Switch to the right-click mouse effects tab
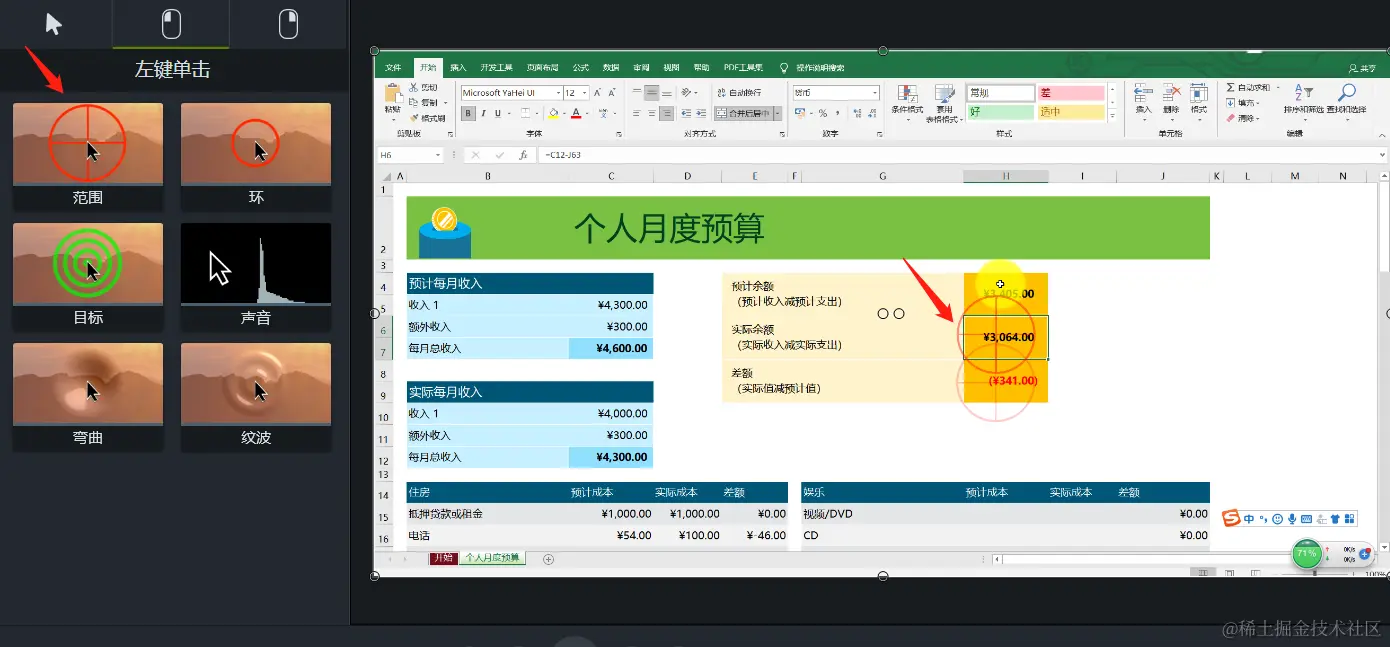This screenshot has width=1390, height=647. (x=288, y=24)
